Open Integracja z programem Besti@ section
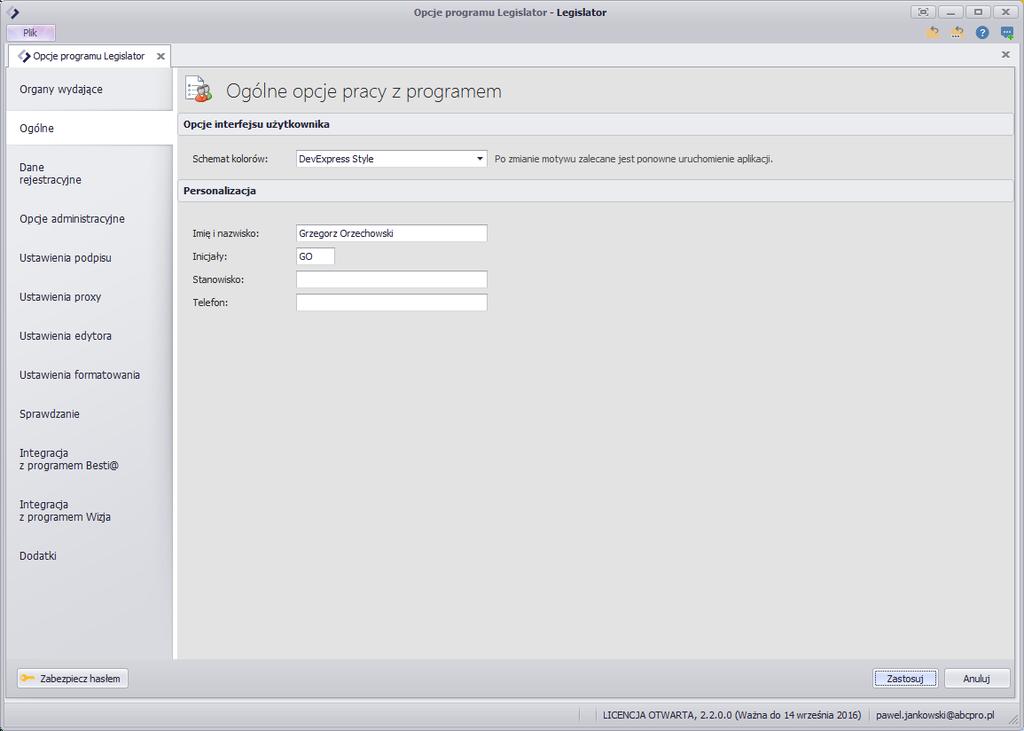 [x=89, y=459]
